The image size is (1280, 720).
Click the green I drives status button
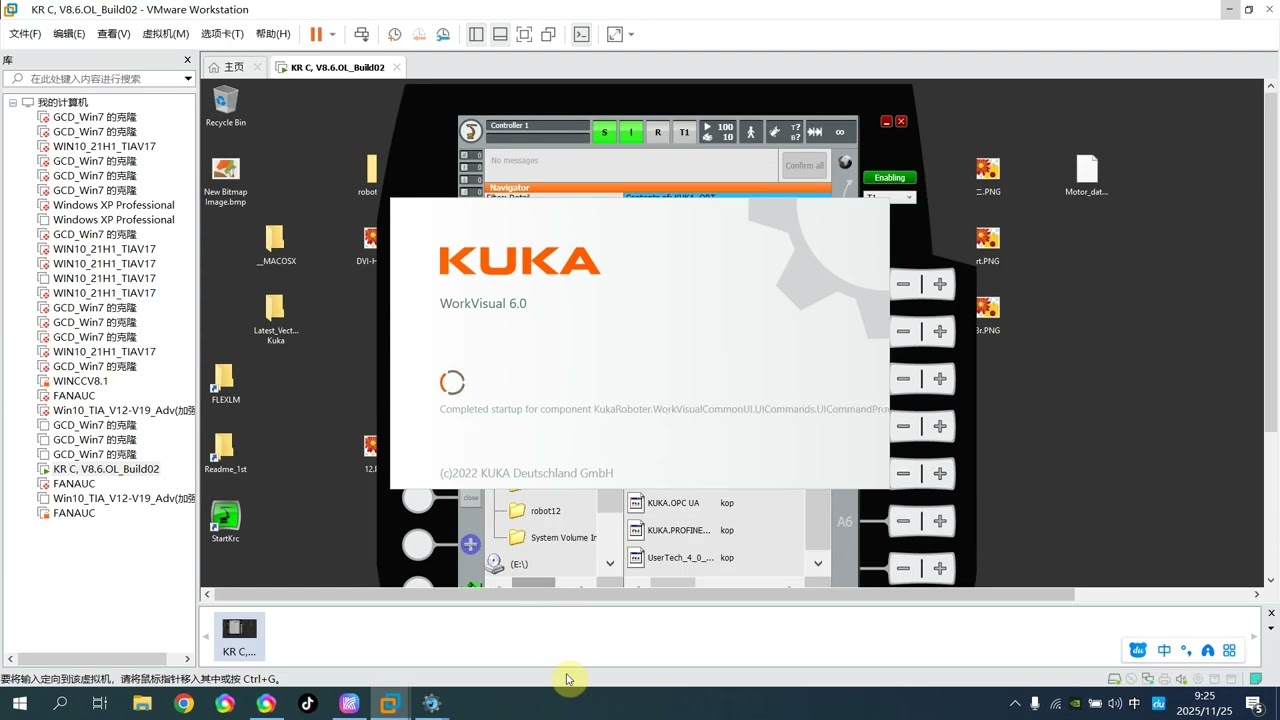631,132
